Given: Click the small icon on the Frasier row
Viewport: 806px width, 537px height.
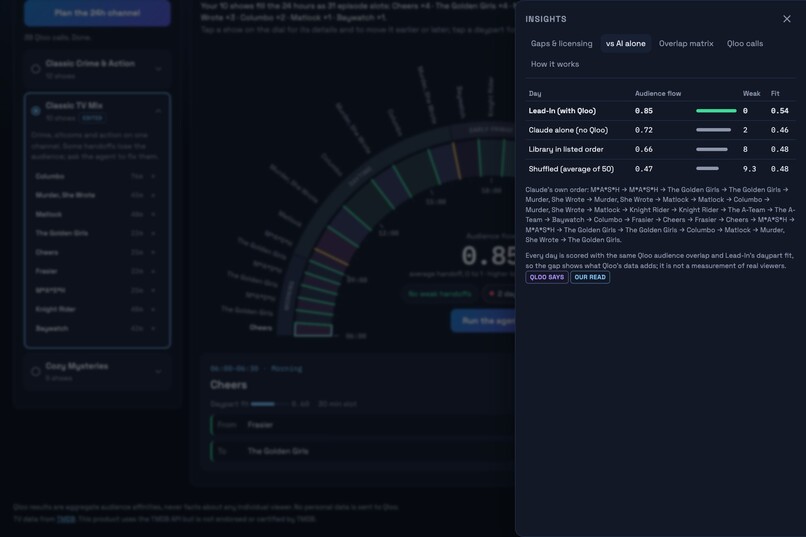Looking at the screenshot, I should pyautogui.click(x=153, y=271).
